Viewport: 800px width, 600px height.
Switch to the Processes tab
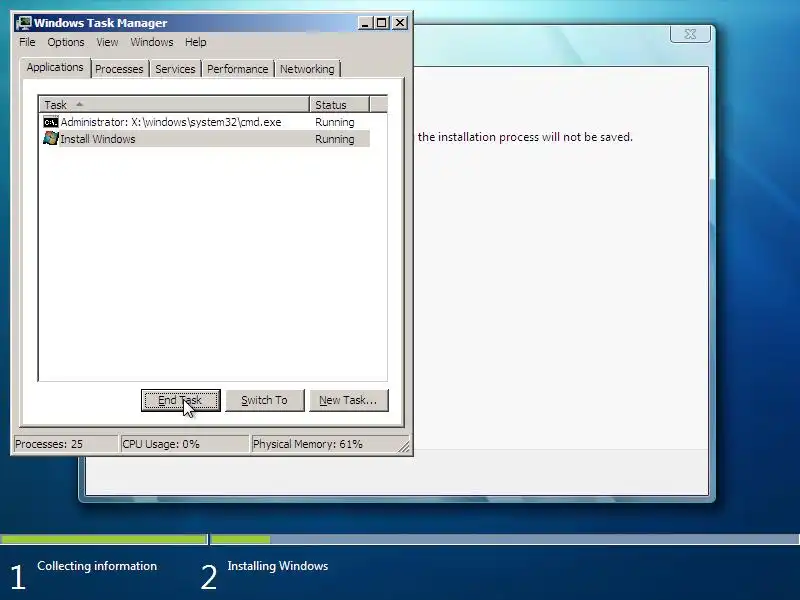119,69
